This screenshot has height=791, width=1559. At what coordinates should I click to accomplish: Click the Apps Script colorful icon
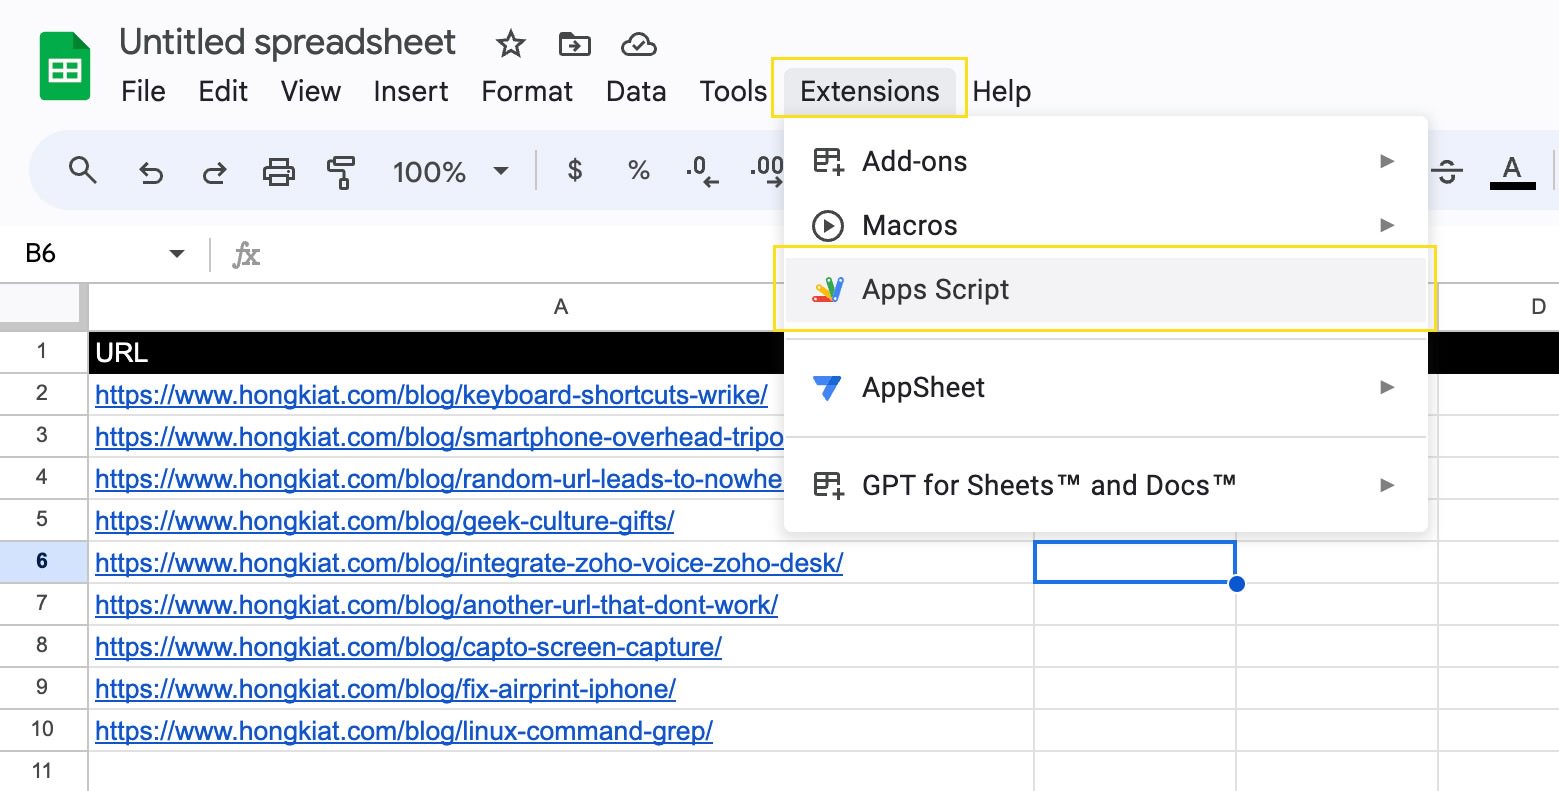[828, 290]
